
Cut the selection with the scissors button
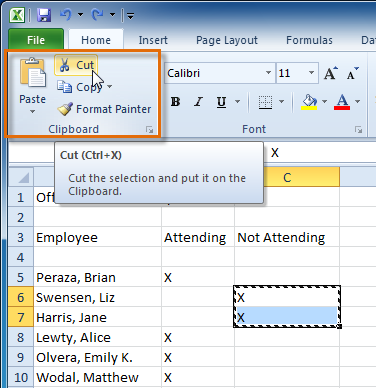point(76,65)
